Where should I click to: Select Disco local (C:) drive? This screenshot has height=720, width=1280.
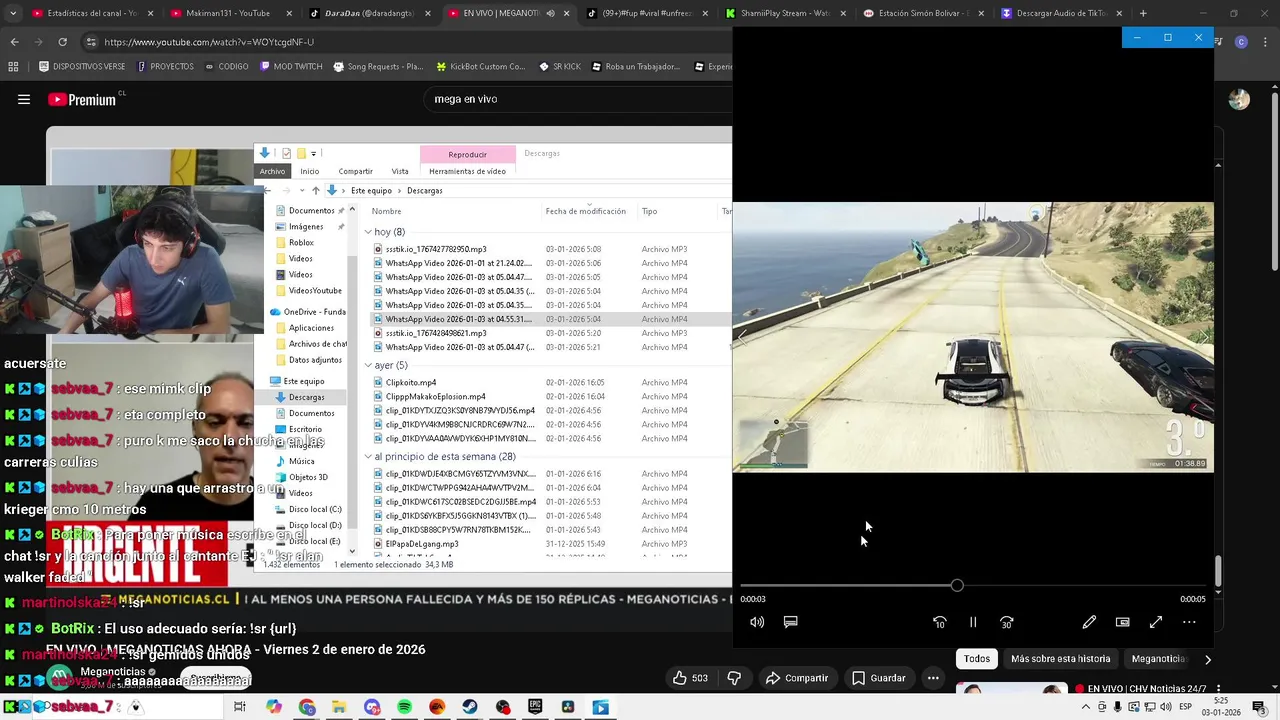tap(314, 509)
